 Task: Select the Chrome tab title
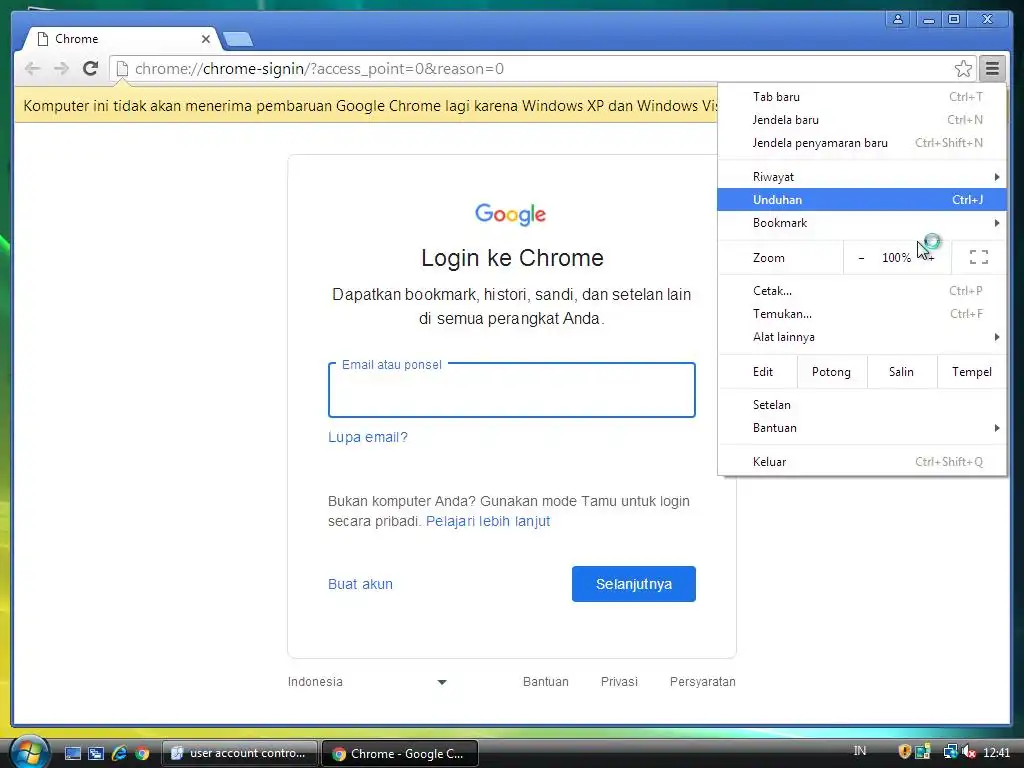(x=76, y=39)
